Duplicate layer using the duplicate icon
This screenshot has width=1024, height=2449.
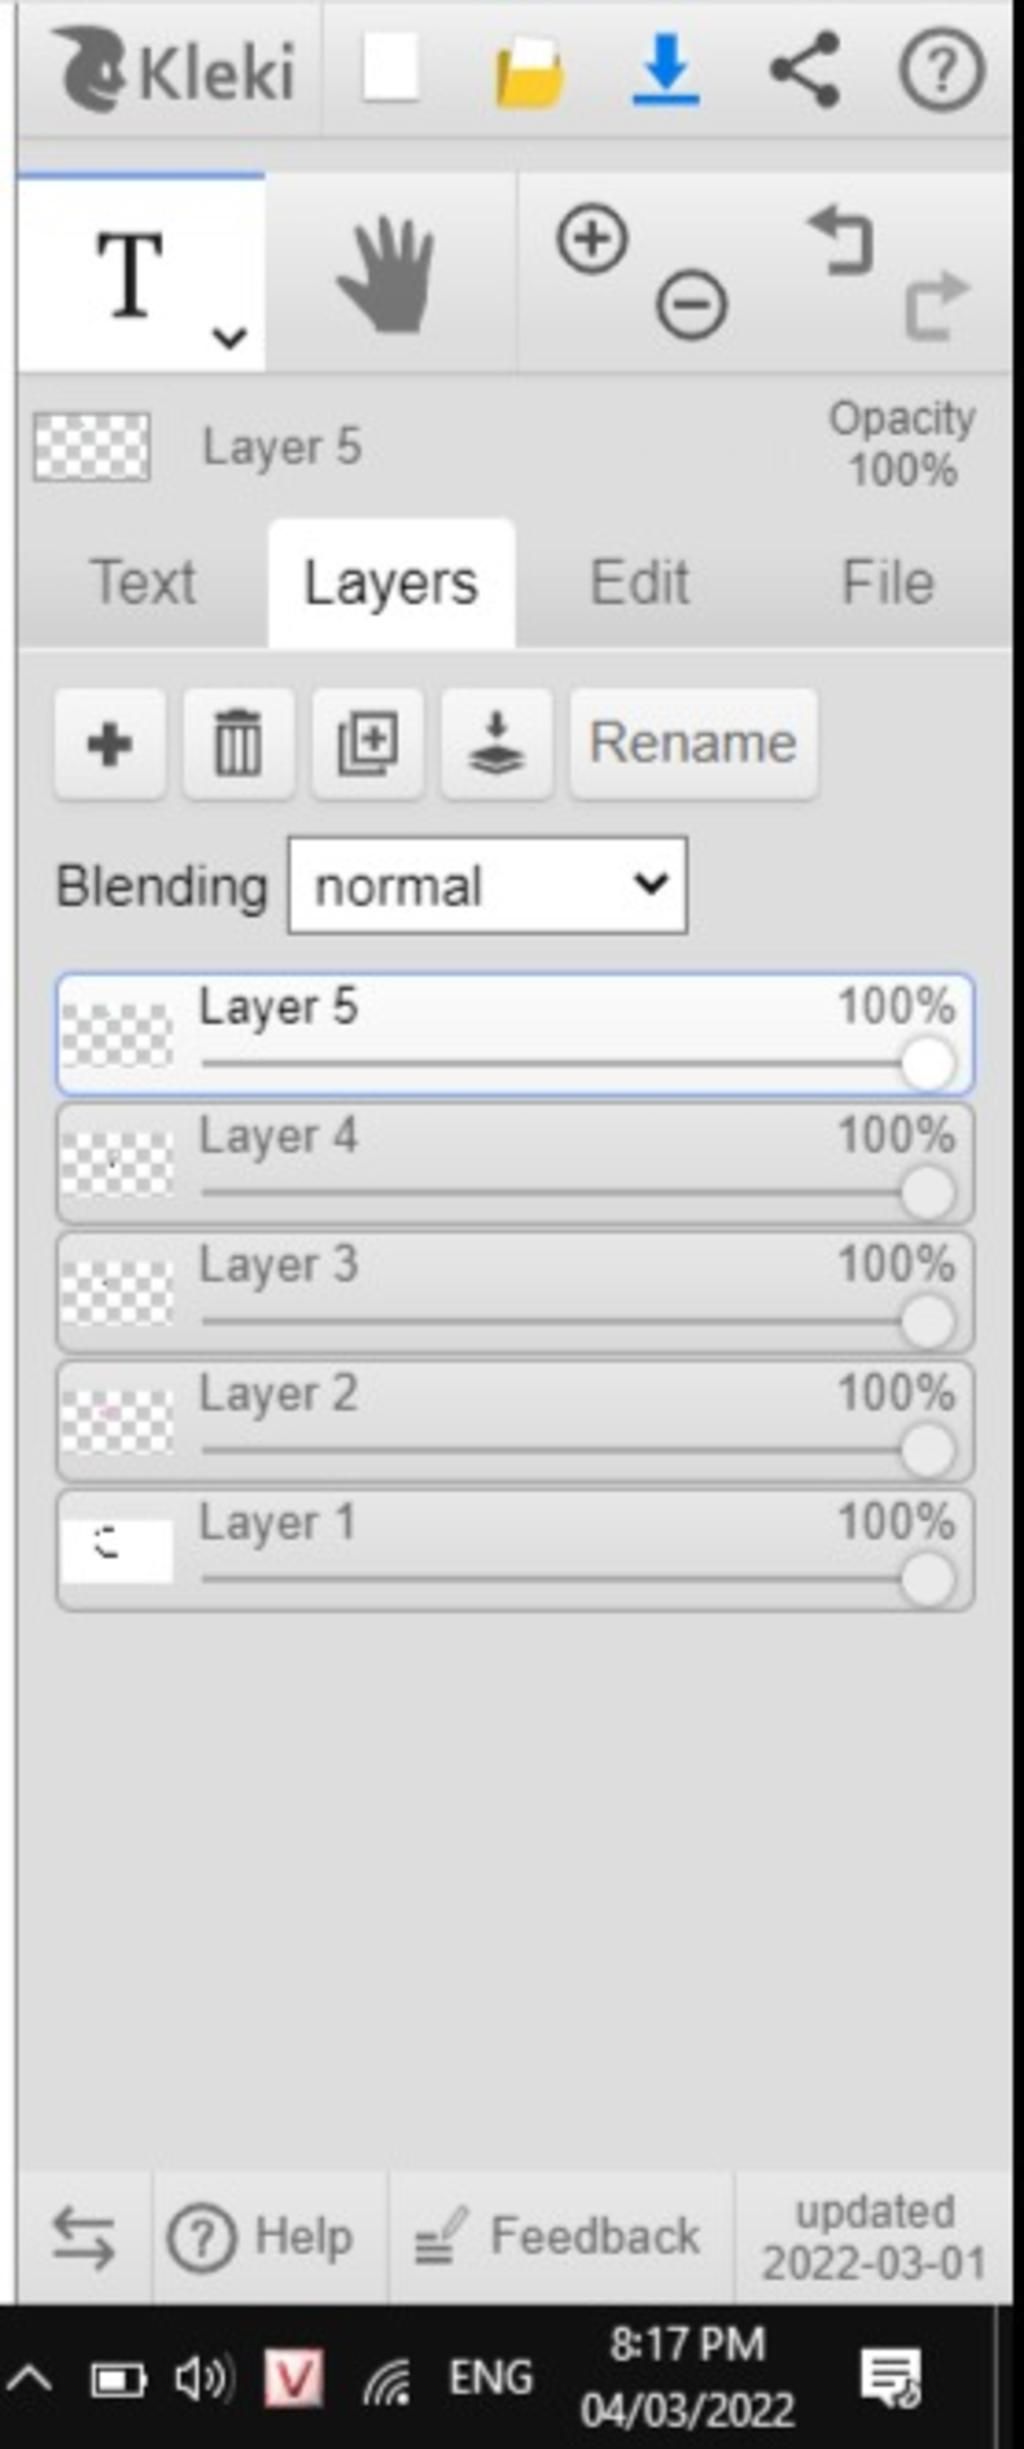pos(367,743)
